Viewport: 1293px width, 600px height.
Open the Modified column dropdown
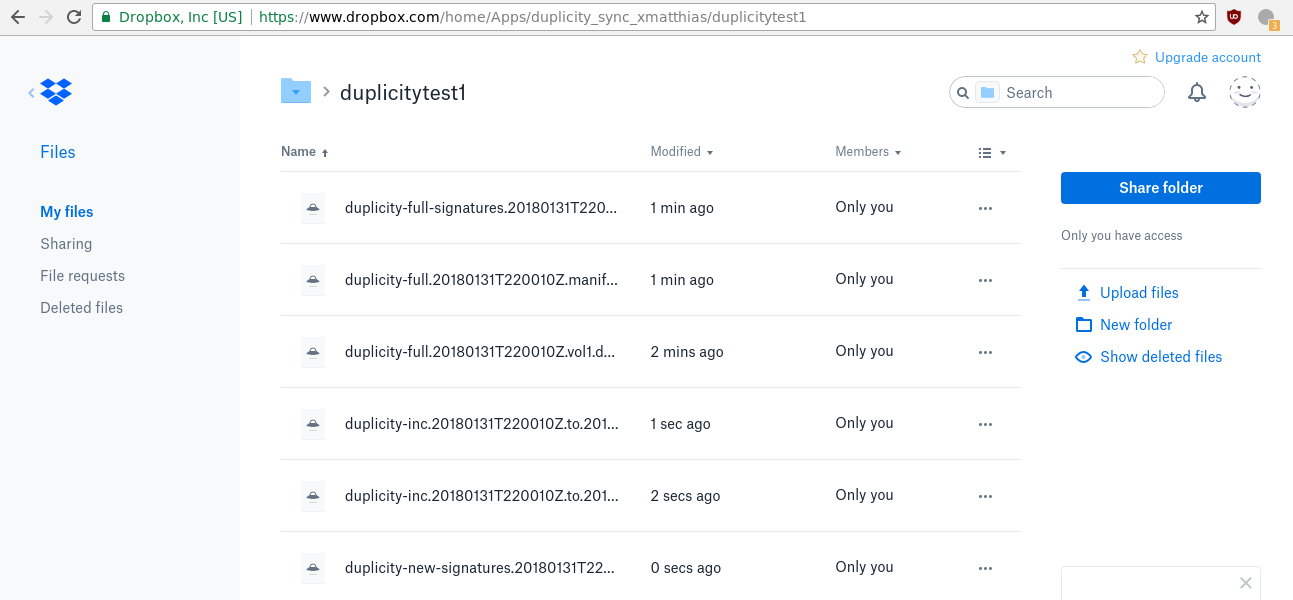tap(682, 152)
